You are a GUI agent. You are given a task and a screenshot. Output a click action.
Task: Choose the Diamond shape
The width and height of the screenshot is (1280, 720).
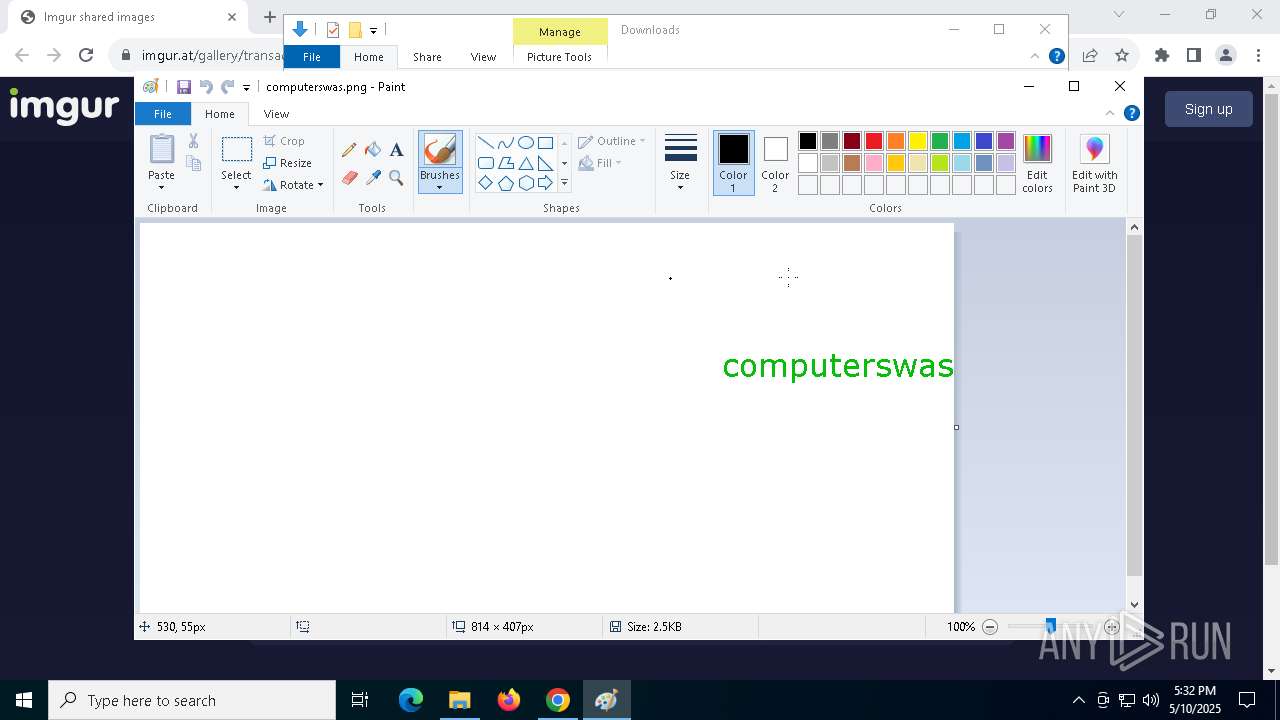(x=485, y=183)
